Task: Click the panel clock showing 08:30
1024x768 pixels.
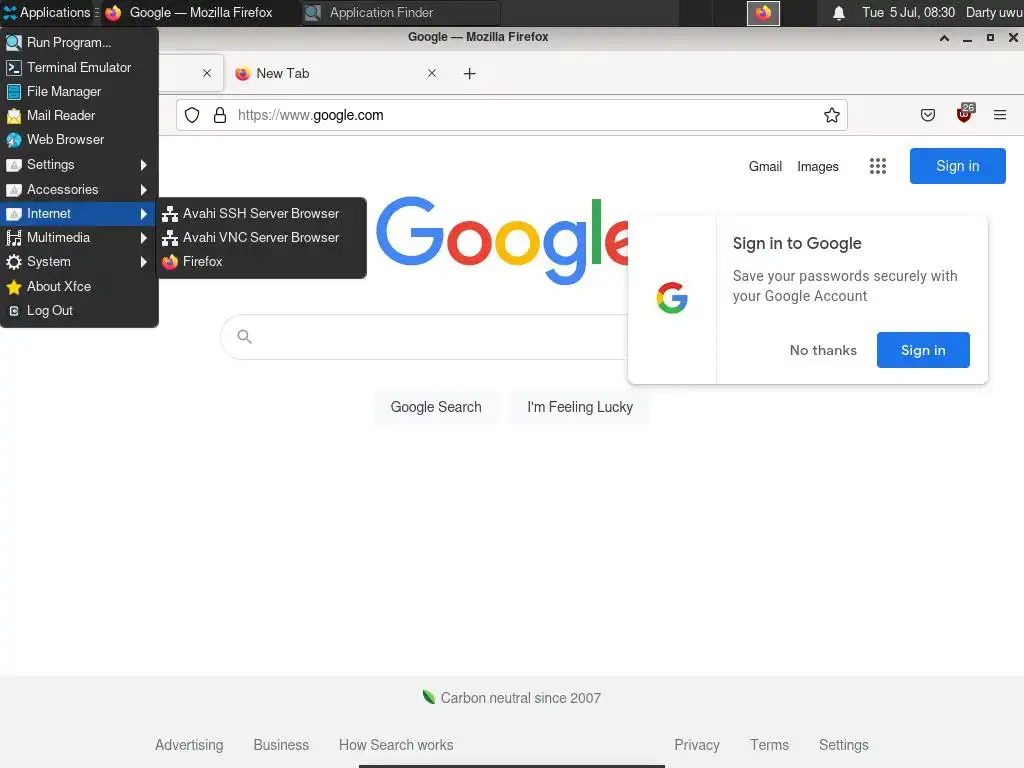Action: (908, 12)
